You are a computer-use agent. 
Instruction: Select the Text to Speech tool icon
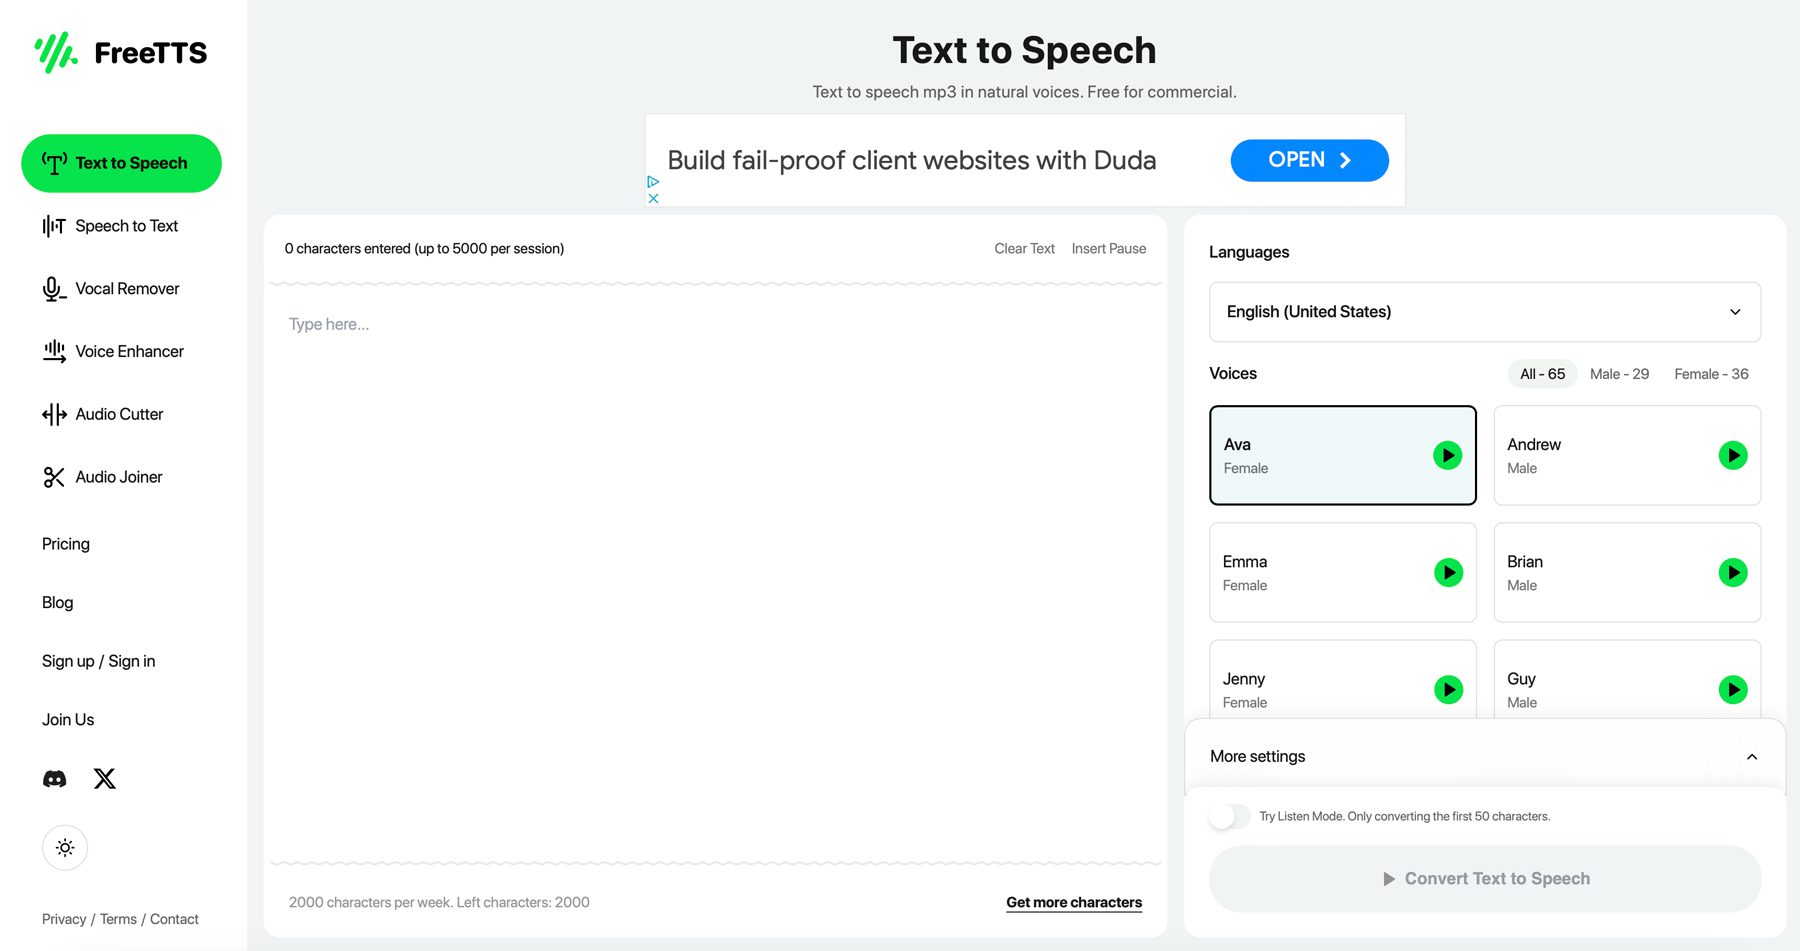(x=55, y=163)
